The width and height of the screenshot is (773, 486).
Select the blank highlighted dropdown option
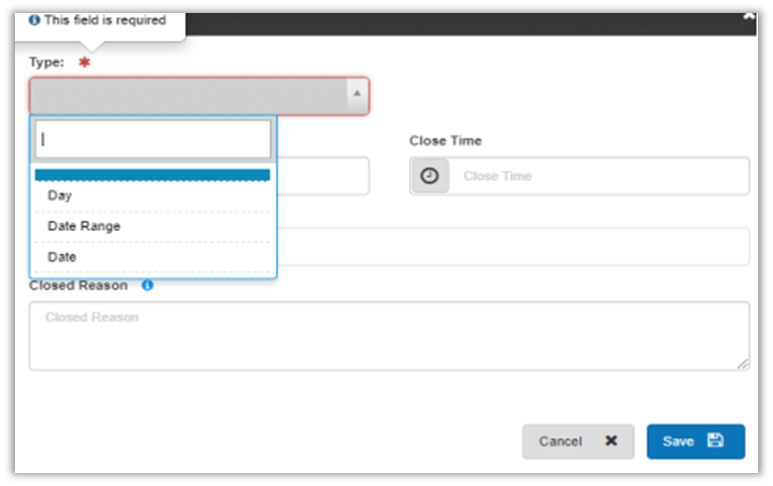(x=152, y=175)
